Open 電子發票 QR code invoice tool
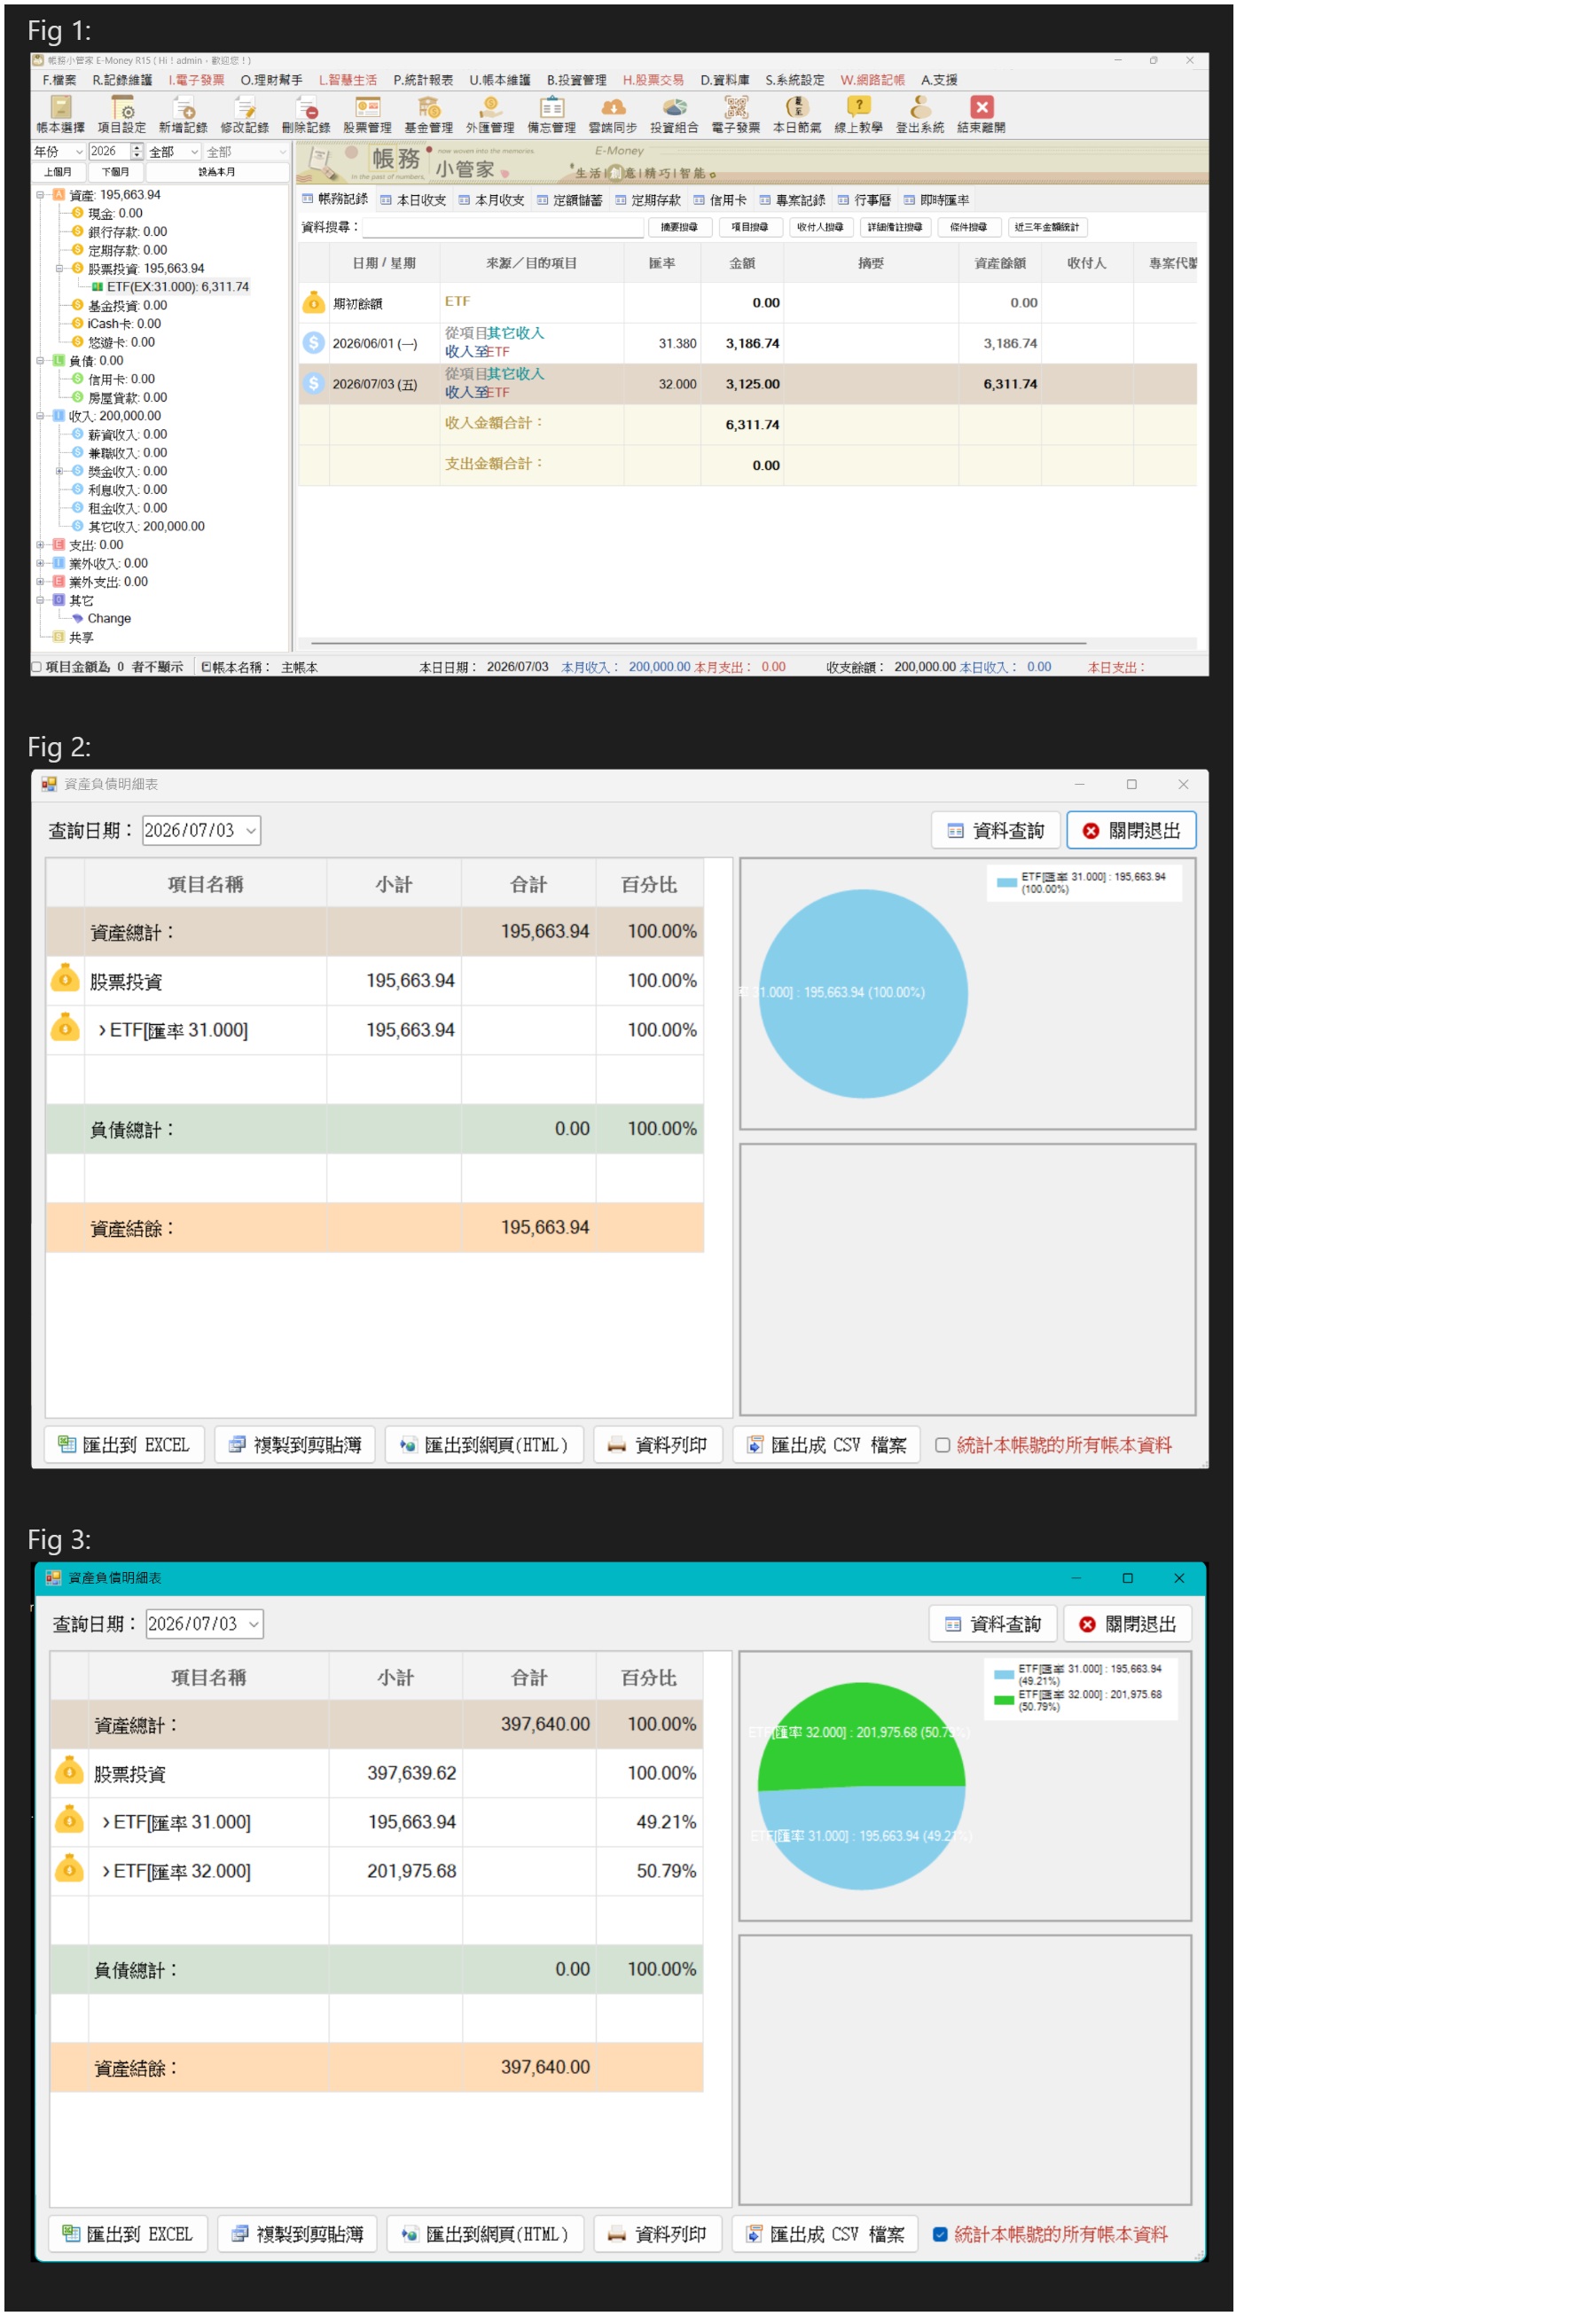 (736, 114)
